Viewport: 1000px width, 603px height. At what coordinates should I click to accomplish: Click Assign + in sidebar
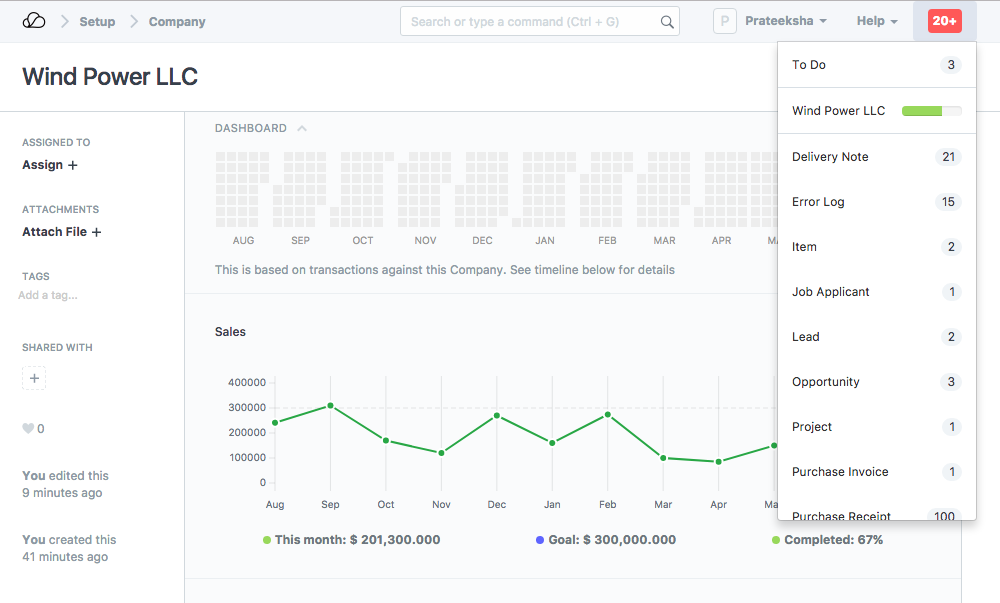pyautogui.click(x=50, y=165)
